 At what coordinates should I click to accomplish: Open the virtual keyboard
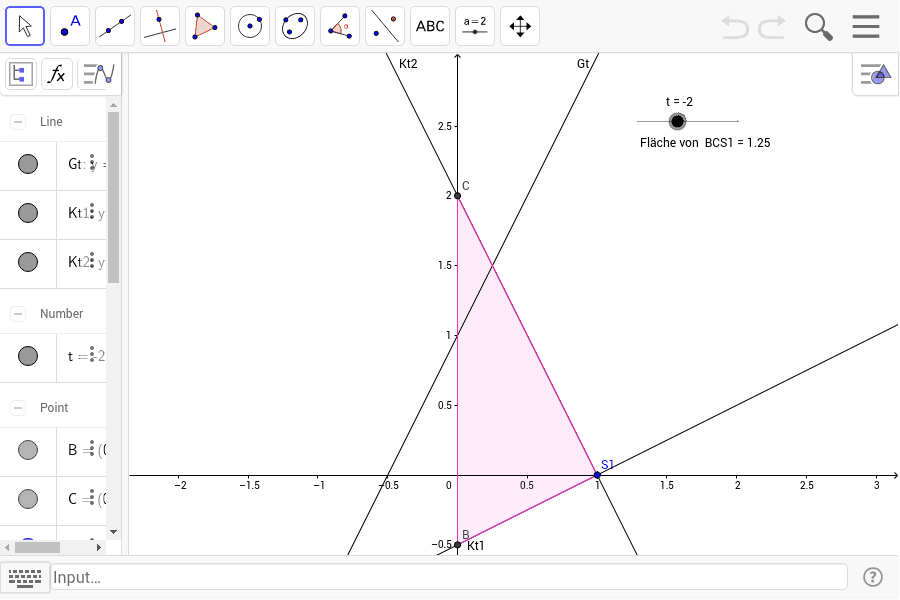(25, 577)
